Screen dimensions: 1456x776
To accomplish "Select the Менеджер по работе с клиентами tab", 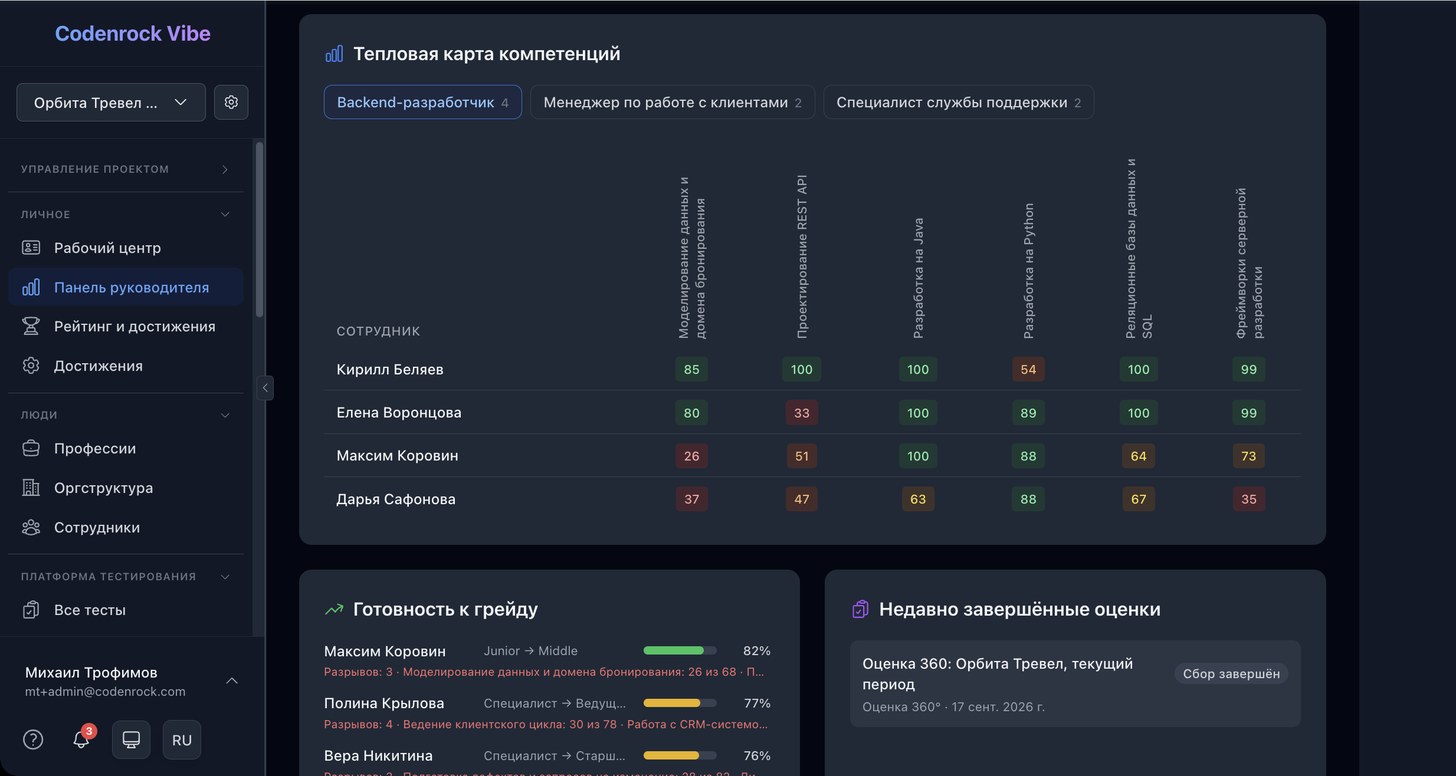I will pyautogui.click(x=672, y=102).
